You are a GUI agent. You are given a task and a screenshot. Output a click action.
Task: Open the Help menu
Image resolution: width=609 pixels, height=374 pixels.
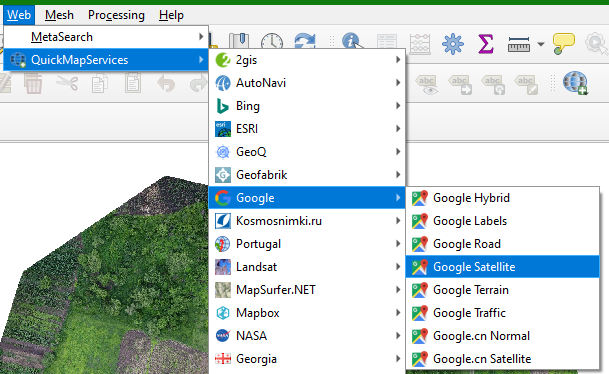(x=171, y=15)
